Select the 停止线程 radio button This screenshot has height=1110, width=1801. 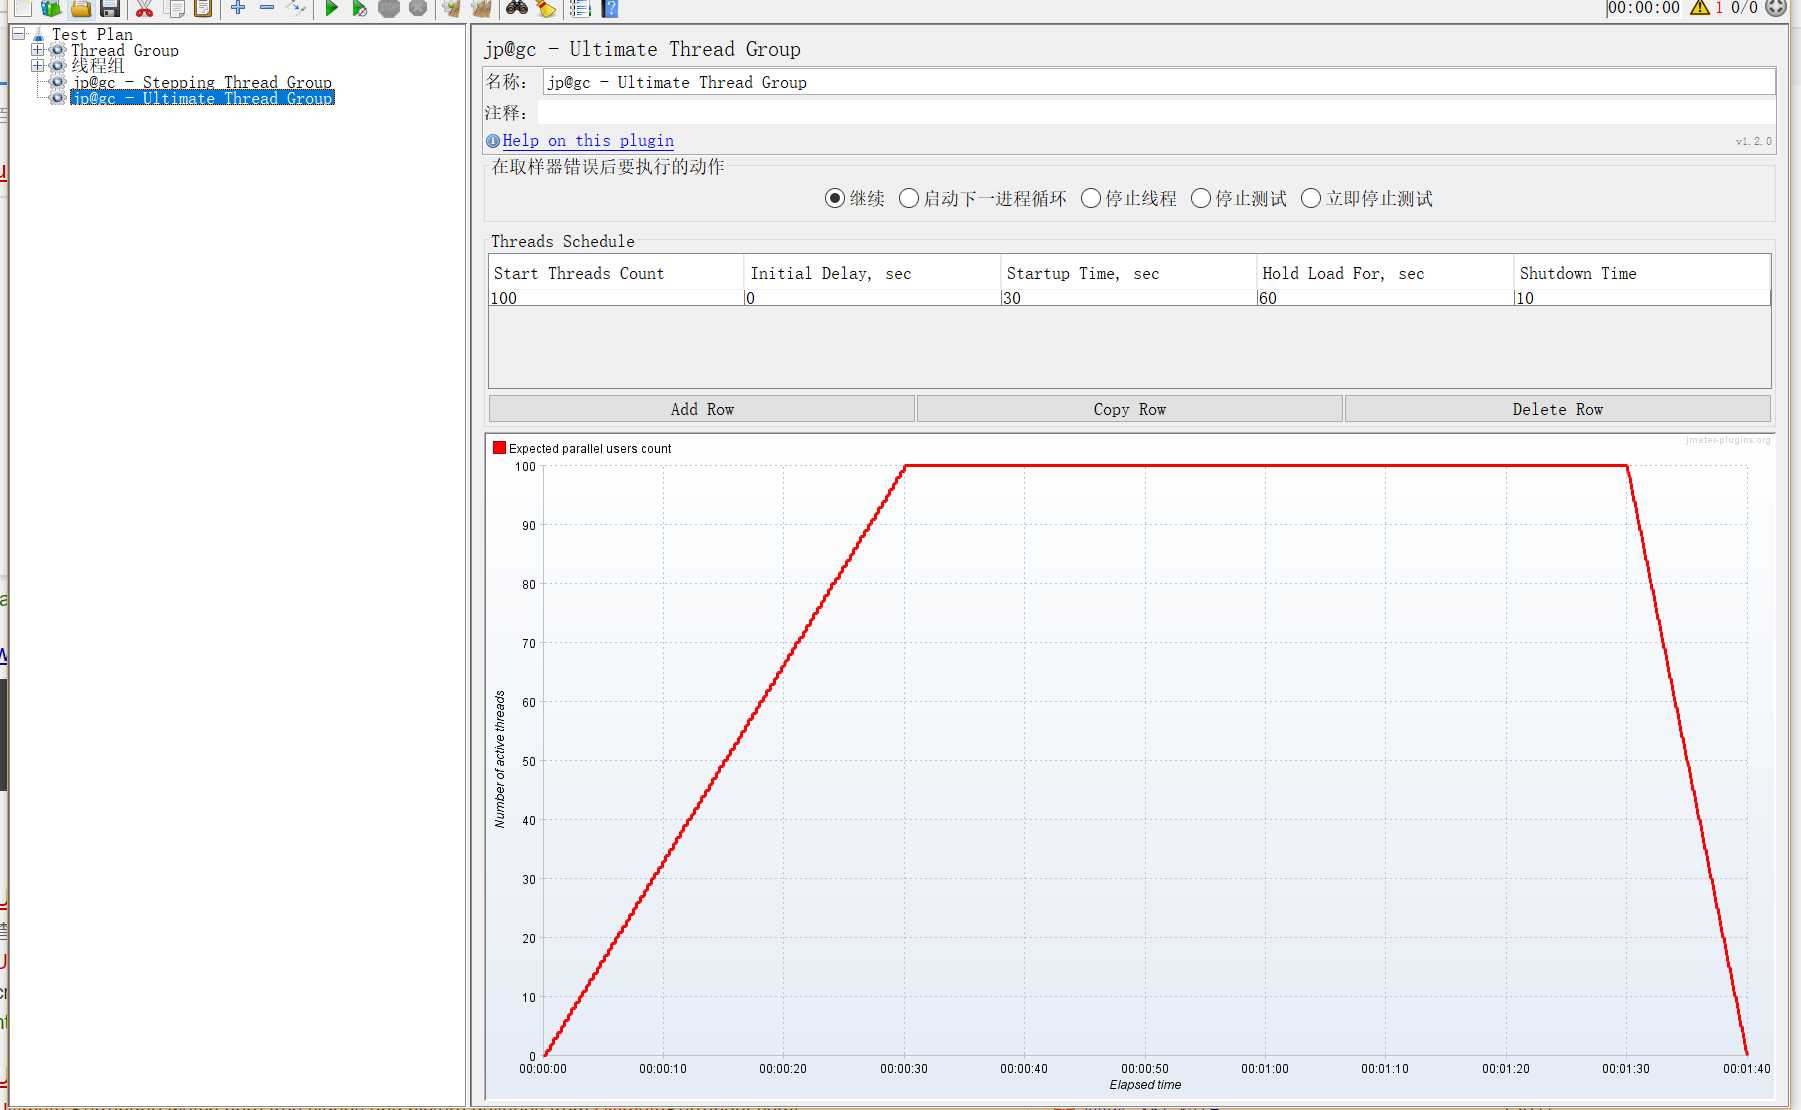(1091, 198)
